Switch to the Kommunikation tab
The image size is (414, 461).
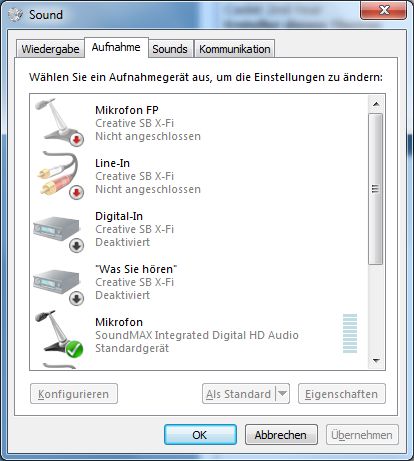[x=235, y=49]
